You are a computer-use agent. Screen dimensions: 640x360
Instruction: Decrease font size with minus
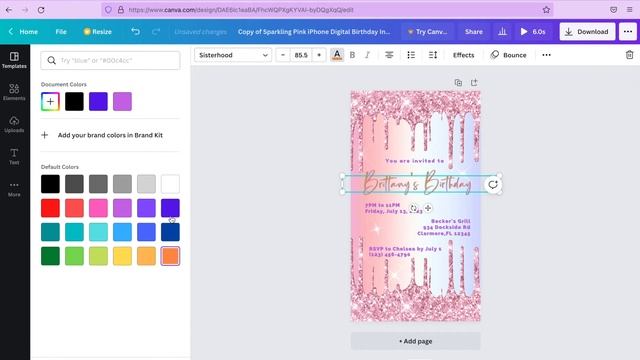(283, 55)
